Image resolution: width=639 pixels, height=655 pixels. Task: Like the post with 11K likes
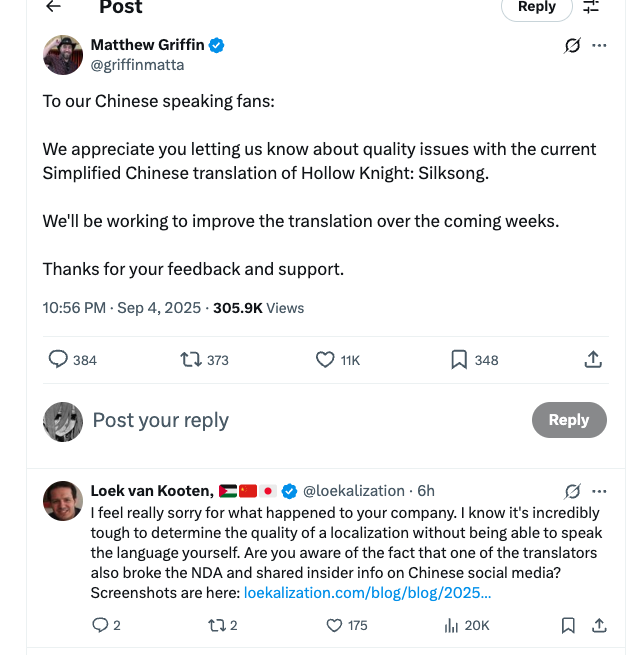[x=325, y=360]
